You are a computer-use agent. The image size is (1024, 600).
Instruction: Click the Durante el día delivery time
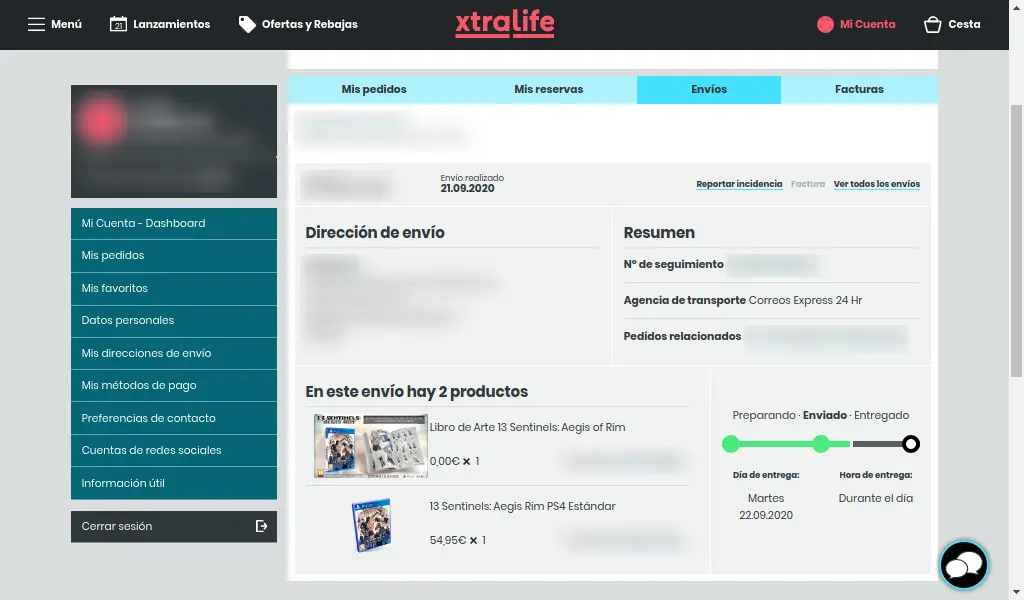[x=876, y=498]
